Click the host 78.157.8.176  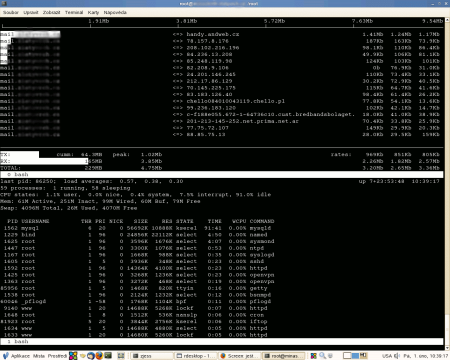click(x=208, y=41)
